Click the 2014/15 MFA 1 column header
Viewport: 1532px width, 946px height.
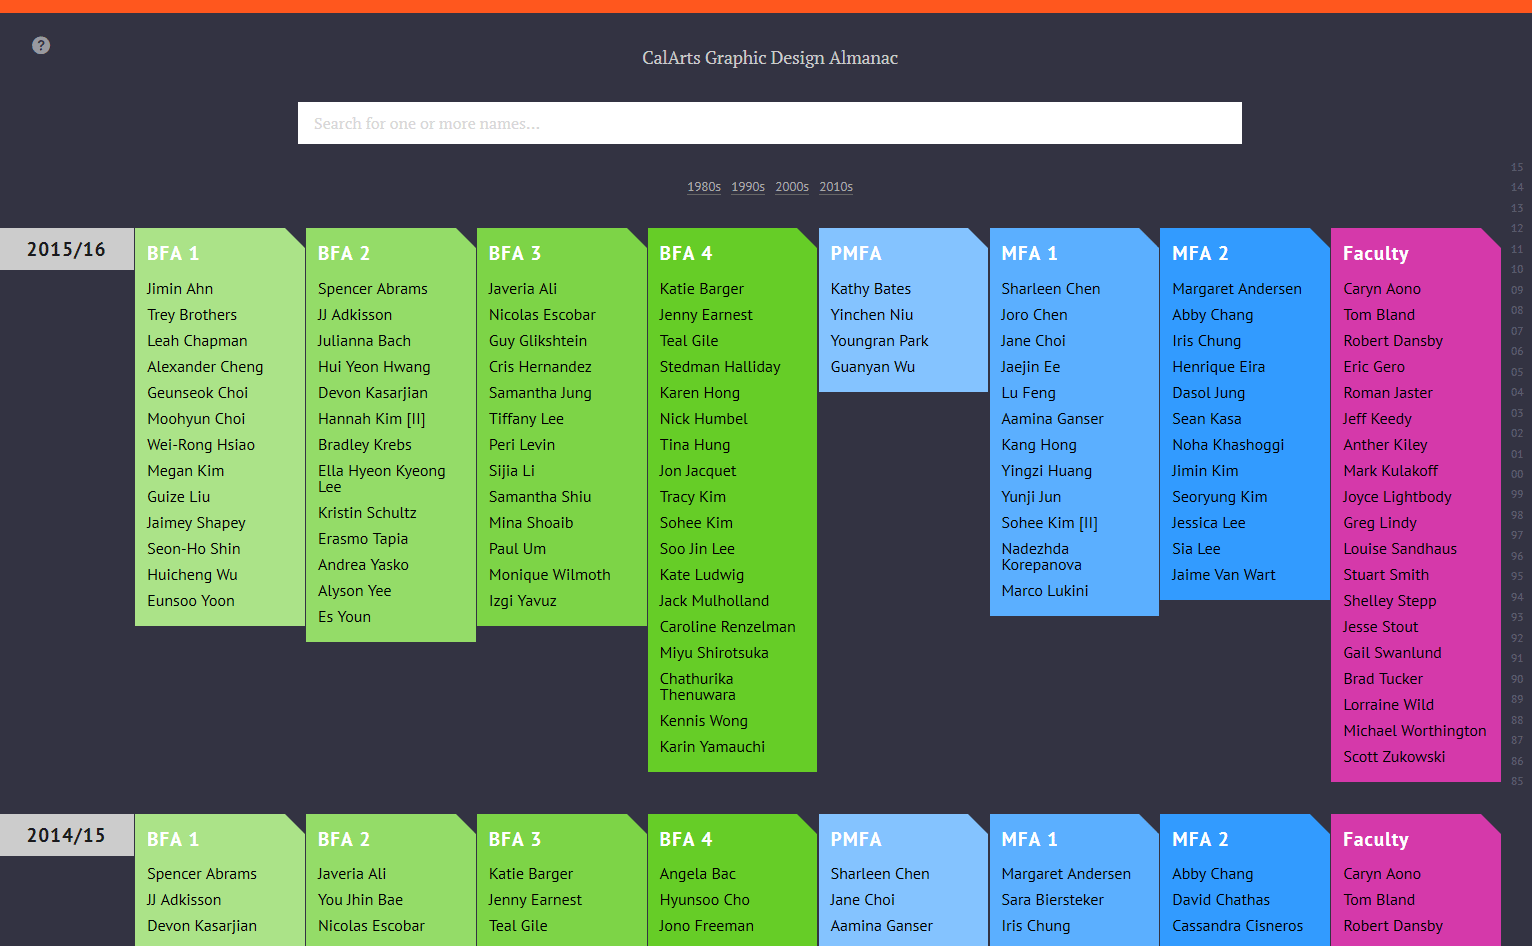pyautogui.click(x=1029, y=839)
